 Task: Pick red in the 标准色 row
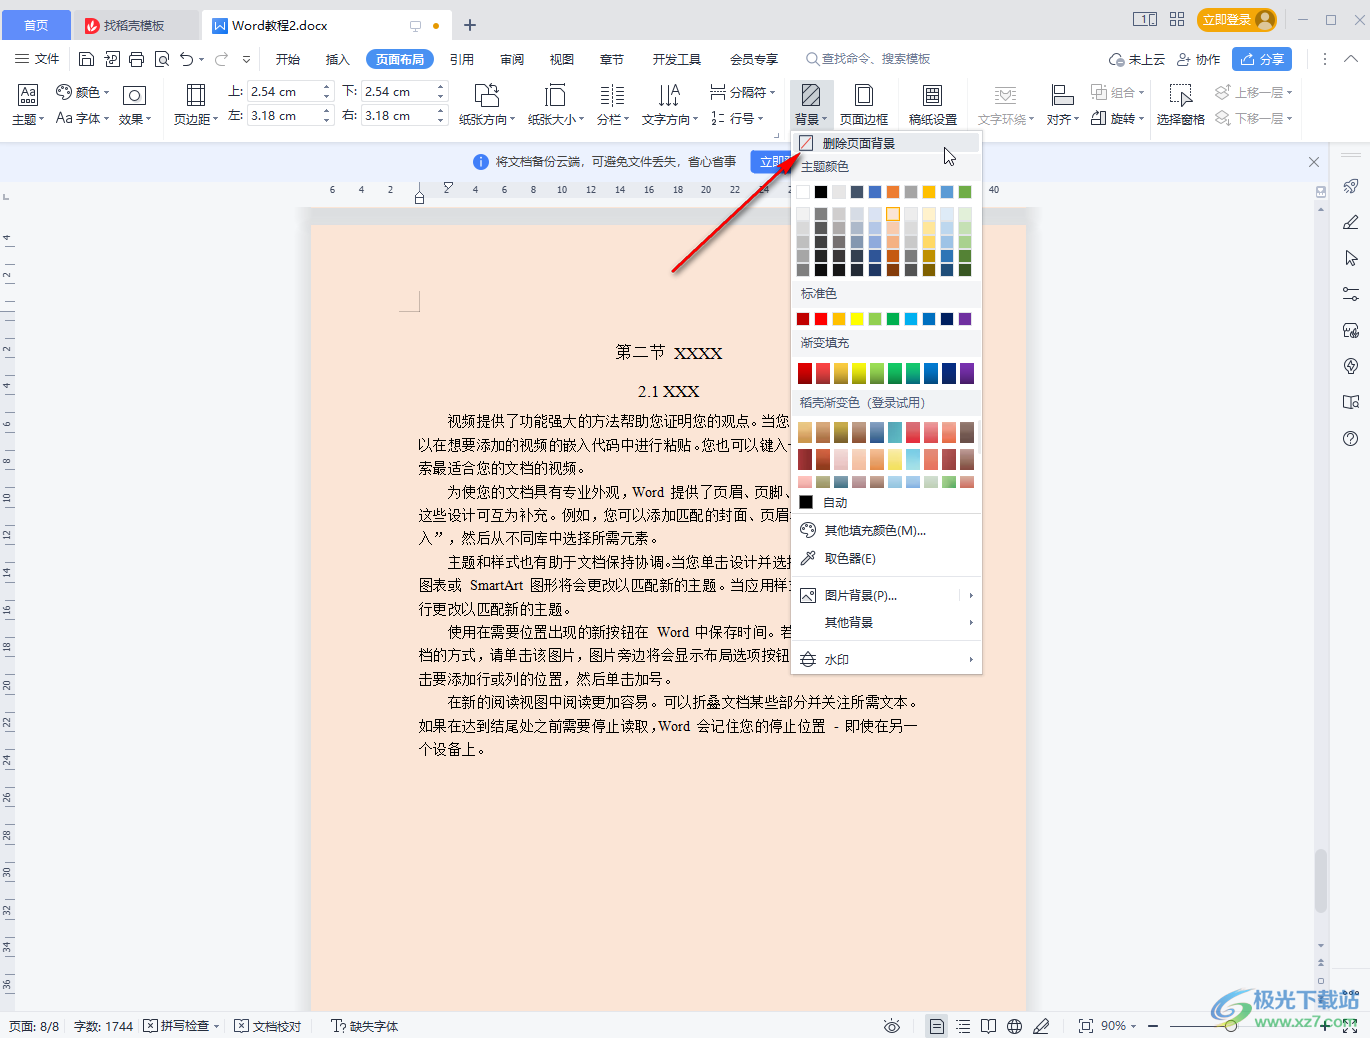[x=821, y=319]
